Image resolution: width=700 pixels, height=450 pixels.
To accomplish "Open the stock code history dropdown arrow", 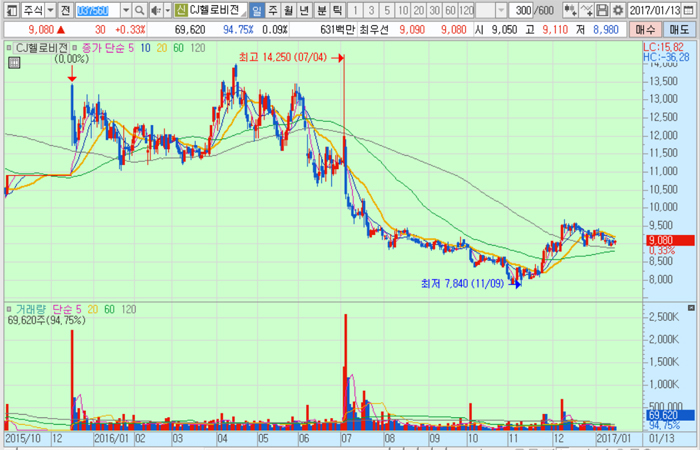I will point(126,10).
